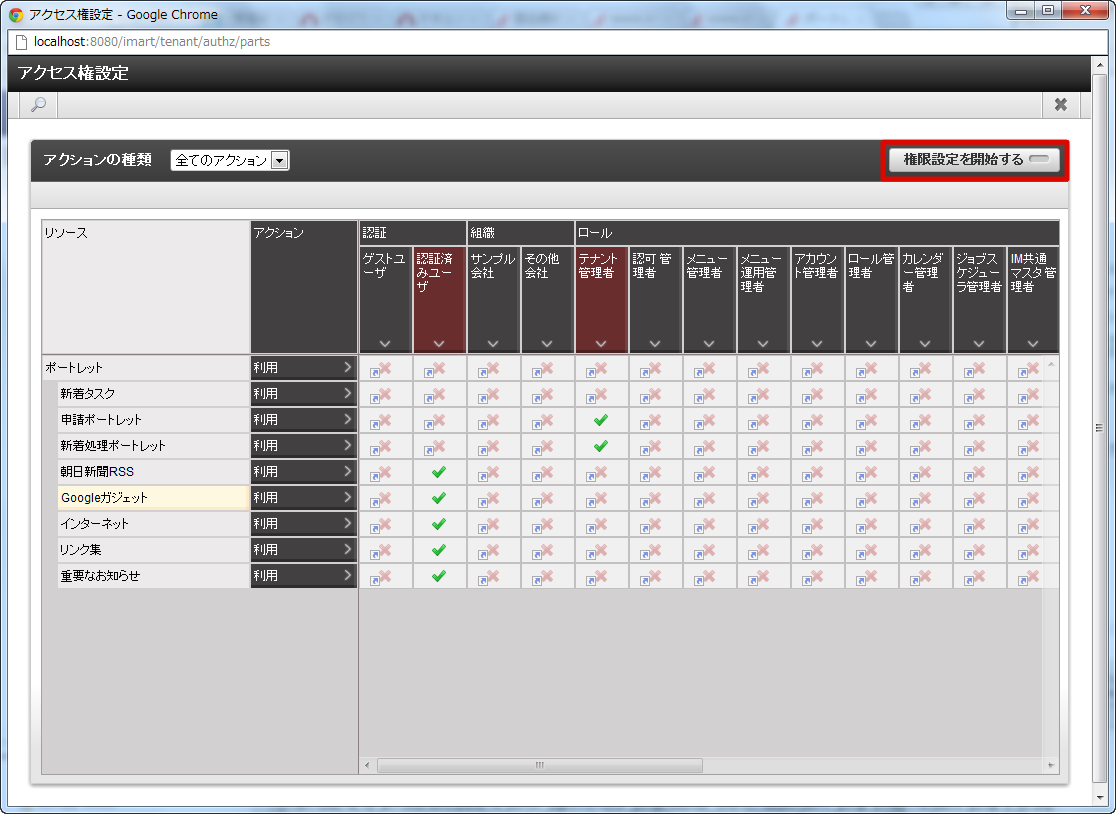Click deny icon for 申請ポートレット IM共通マスタ管理者
Image resolution: width=1116 pixels, height=814 pixels.
click(1028, 421)
